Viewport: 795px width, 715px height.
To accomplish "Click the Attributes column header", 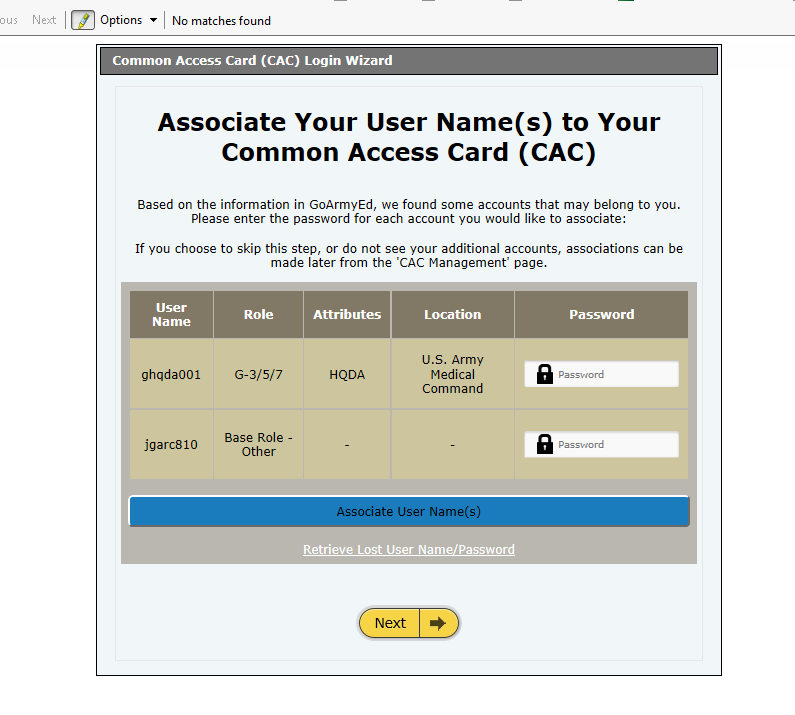I will [347, 314].
